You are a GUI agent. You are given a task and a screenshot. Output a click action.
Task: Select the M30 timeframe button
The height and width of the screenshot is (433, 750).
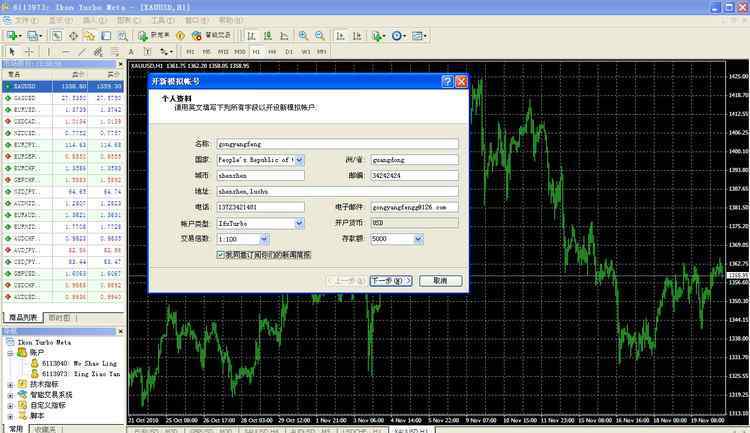coord(240,52)
